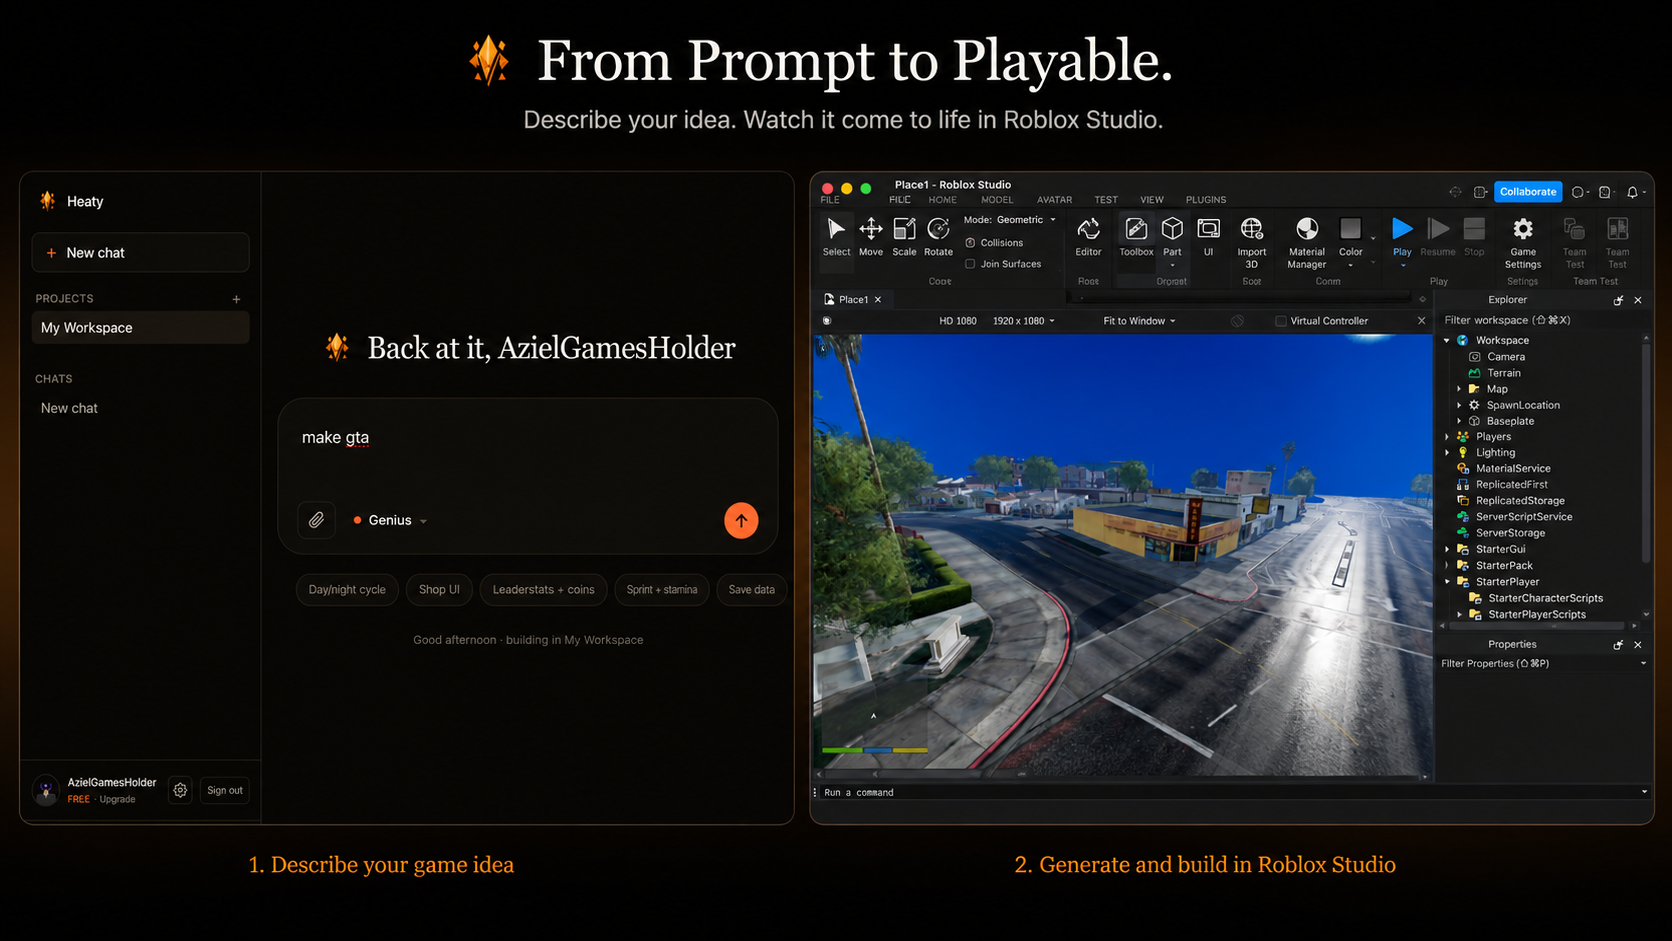Screen dimensions: 1672x941
Task: Open the Material Manager
Action: (x=1306, y=242)
